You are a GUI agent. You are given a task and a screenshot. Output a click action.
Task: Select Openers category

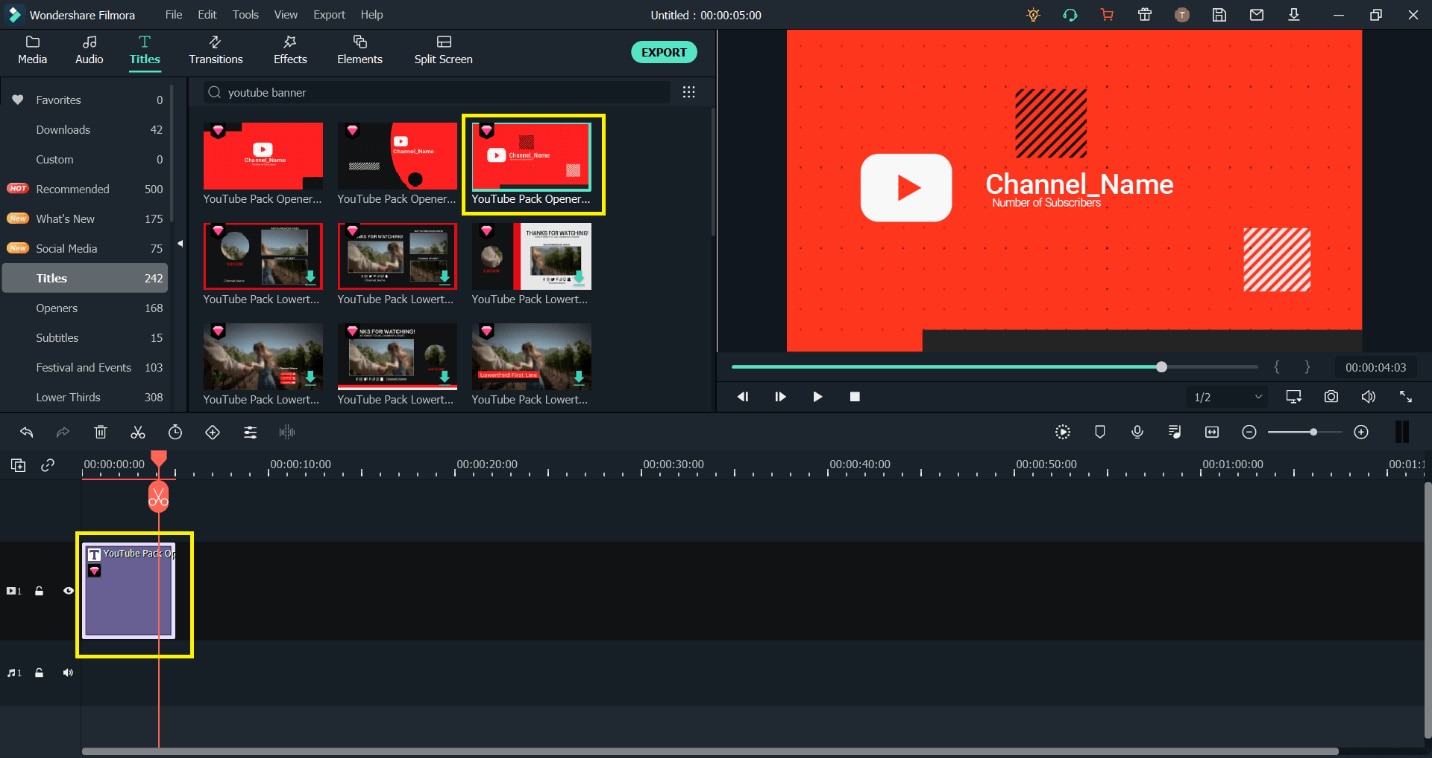pos(85,308)
